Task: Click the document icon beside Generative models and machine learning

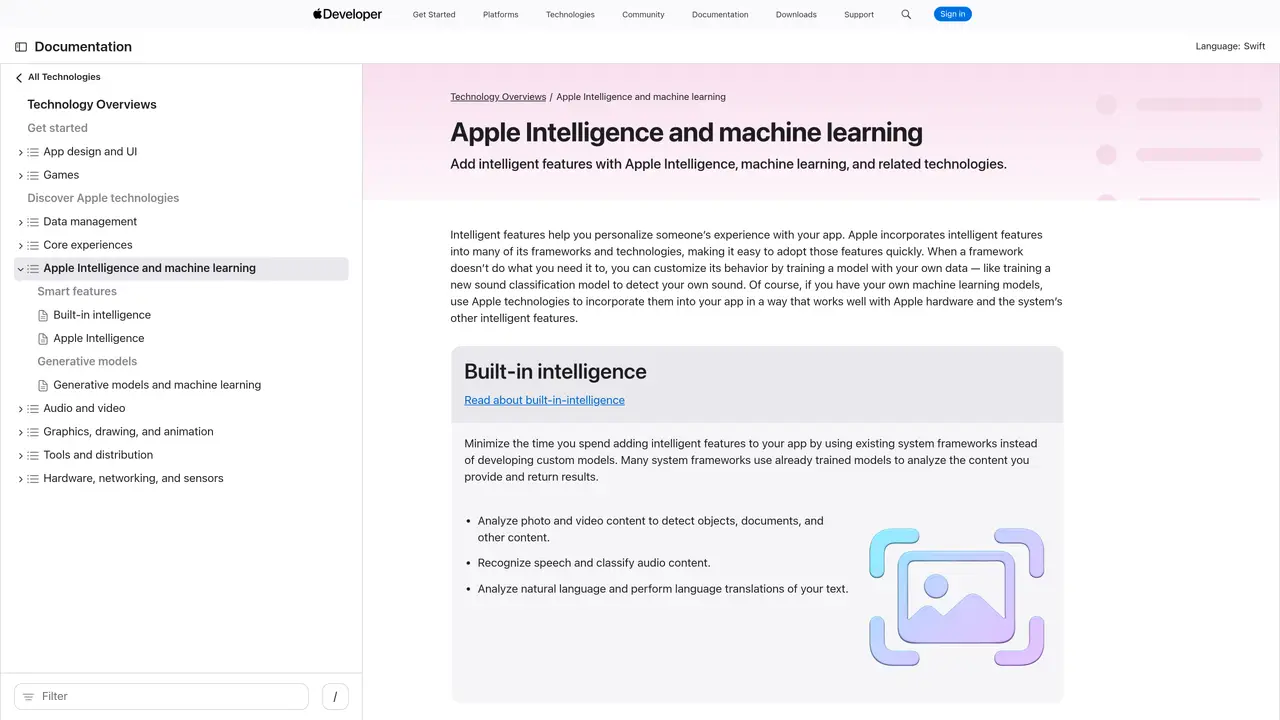Action: point(43,386)
